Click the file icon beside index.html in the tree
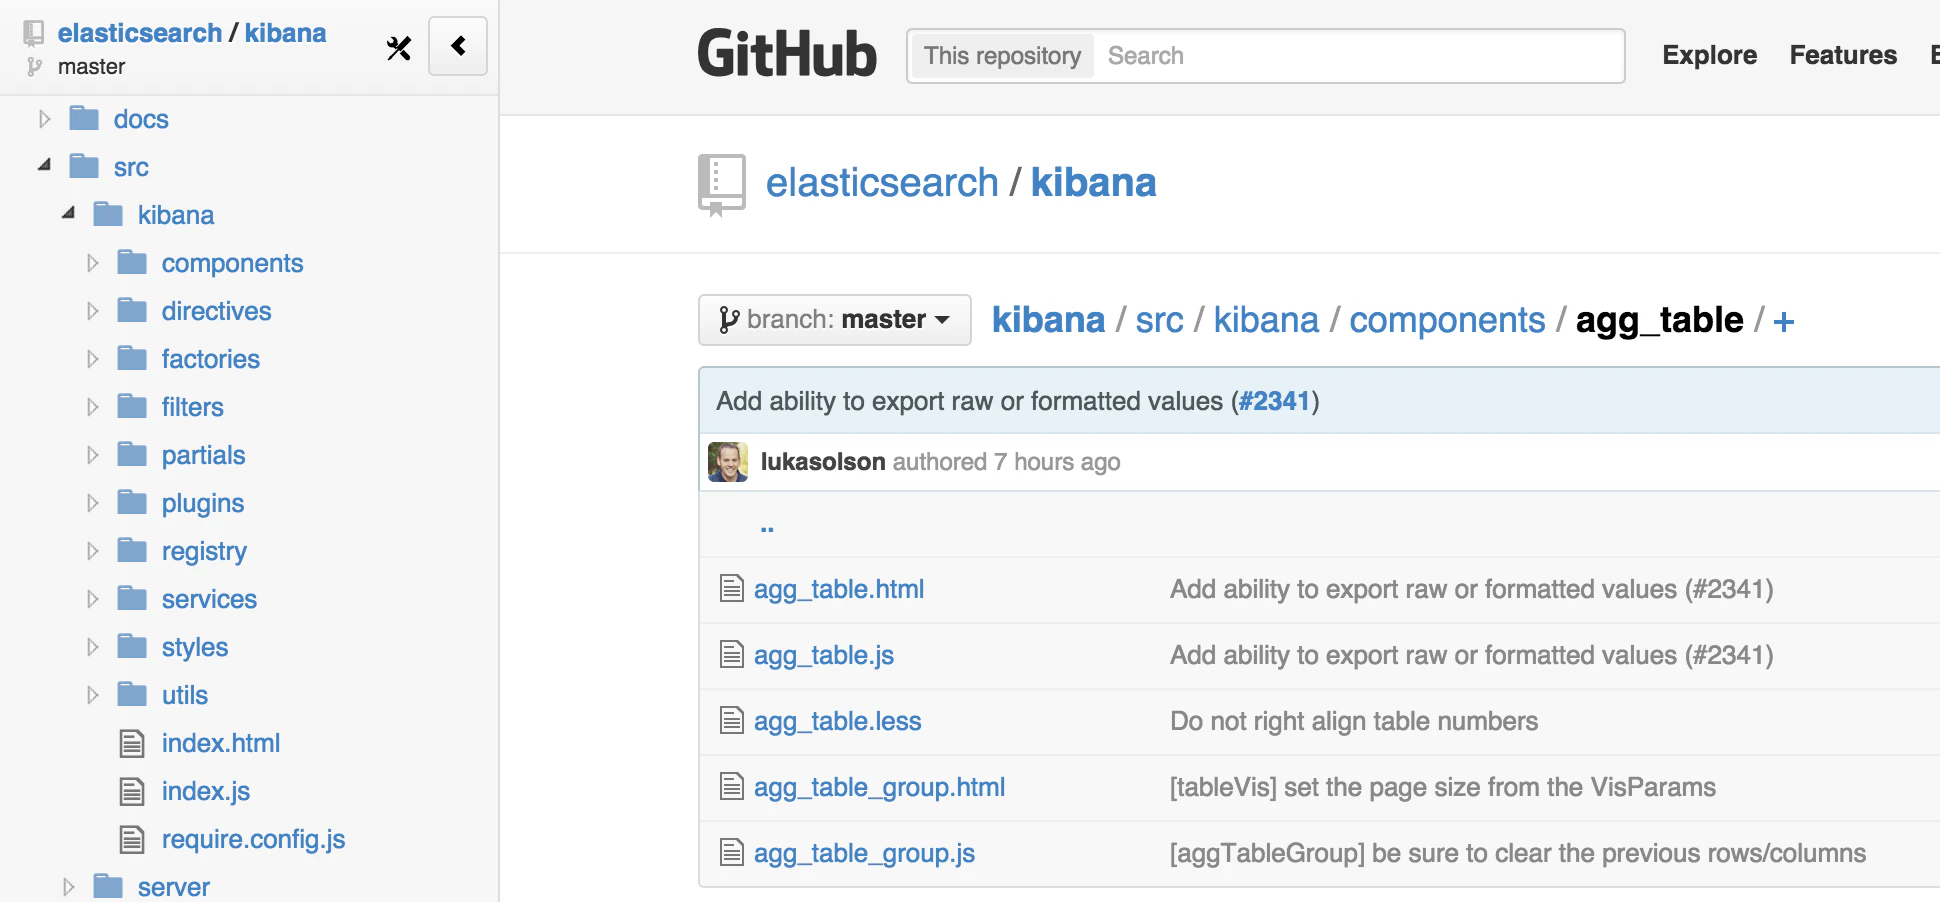 [x=132, y=743]
